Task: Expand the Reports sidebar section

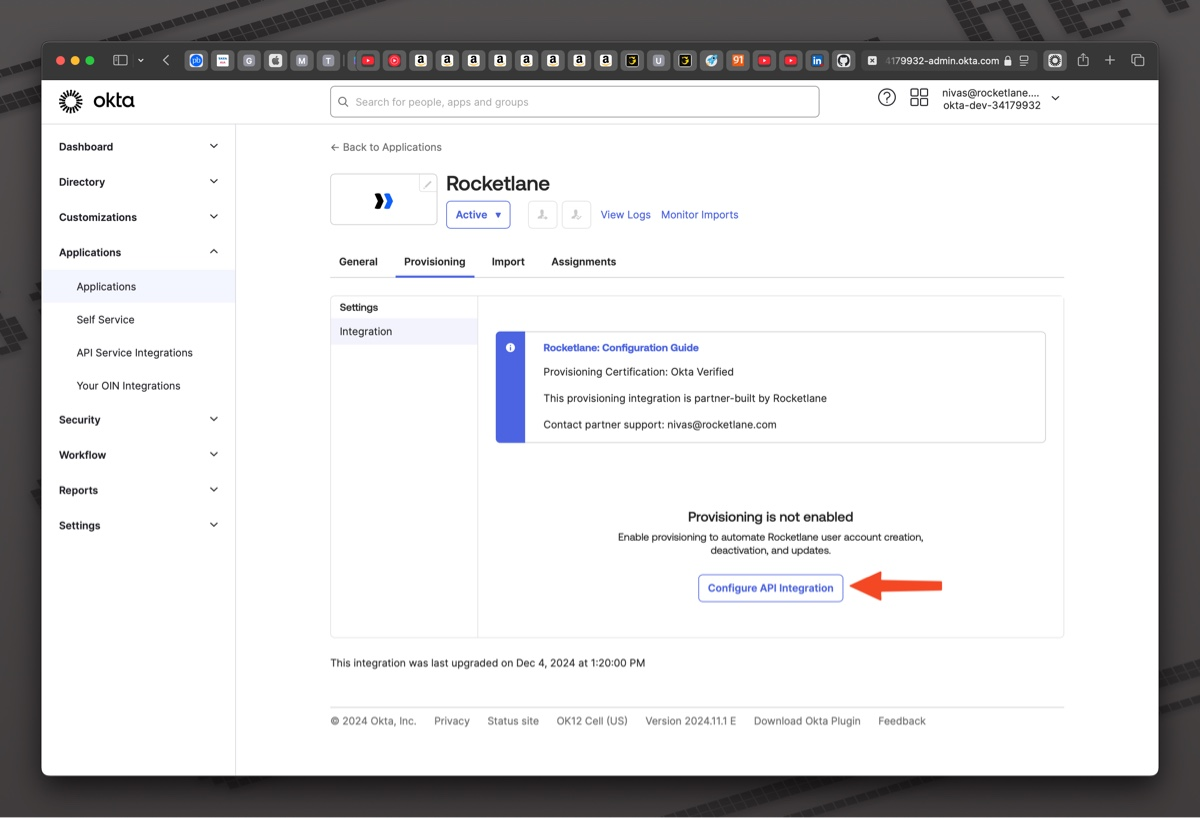Action: 138,490
